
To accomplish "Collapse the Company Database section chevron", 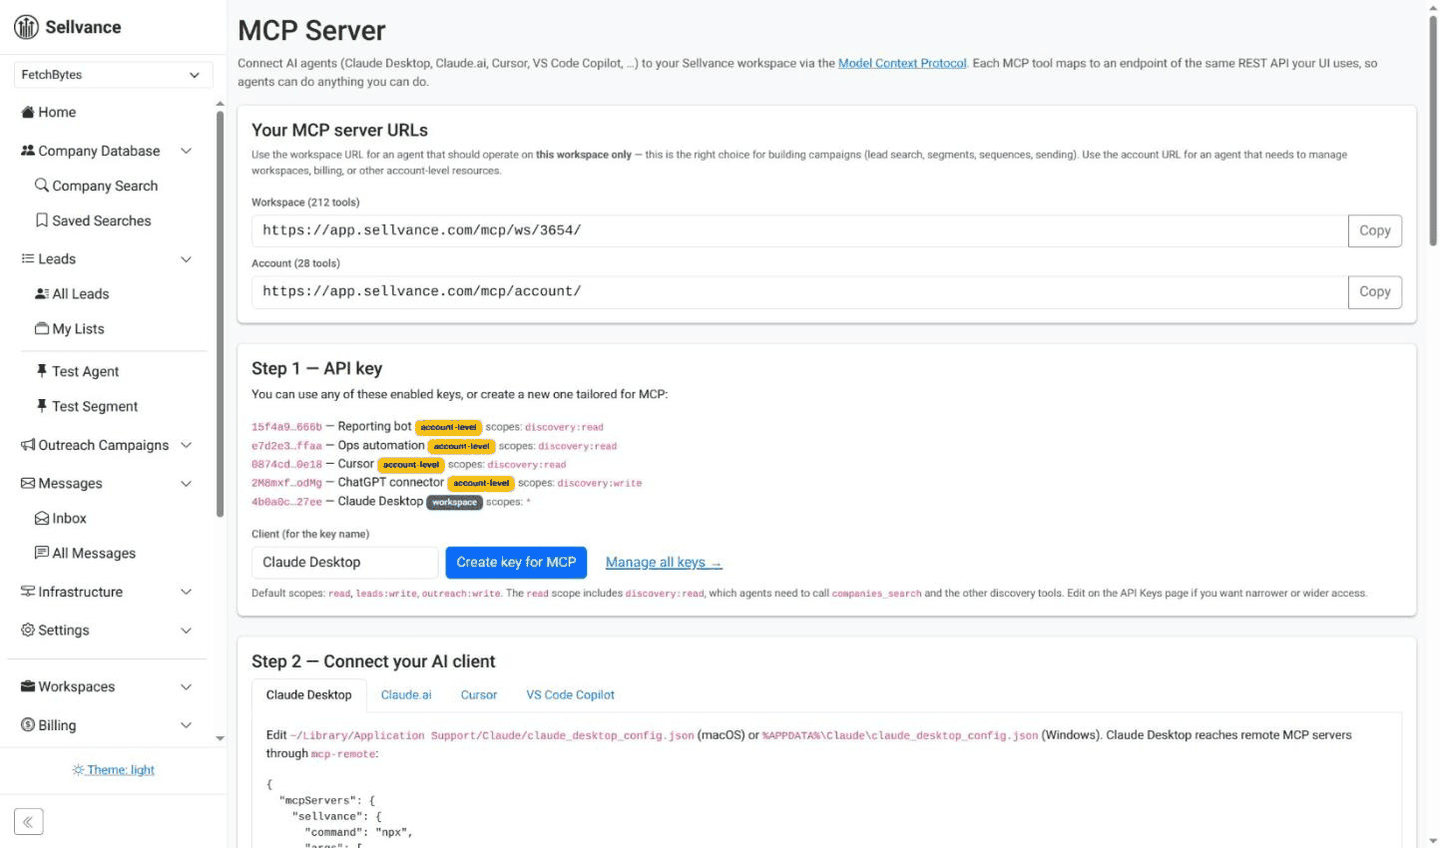I will (x=186, y=151).
